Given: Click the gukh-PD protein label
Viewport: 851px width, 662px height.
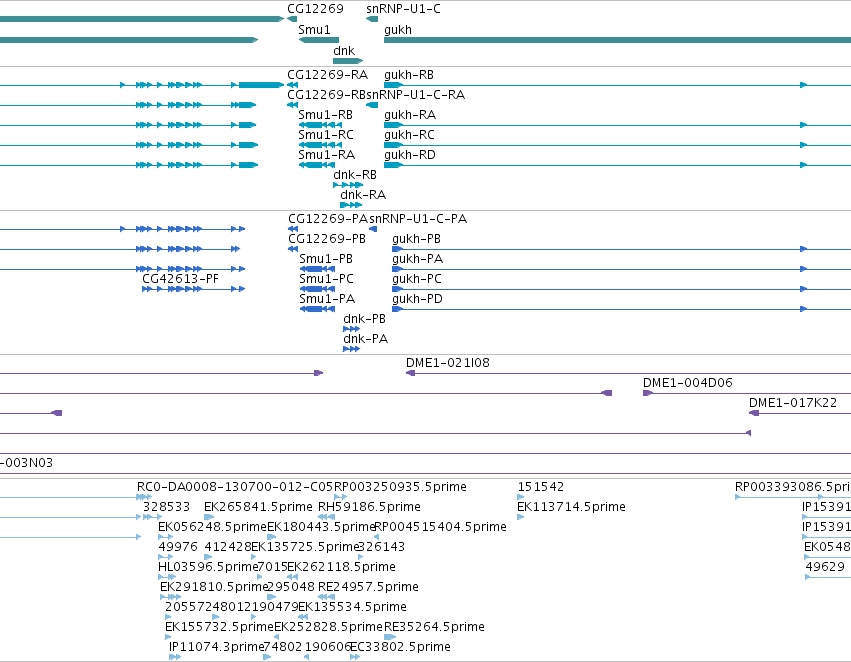Looking at the screenshot, I should coord(417,299).
